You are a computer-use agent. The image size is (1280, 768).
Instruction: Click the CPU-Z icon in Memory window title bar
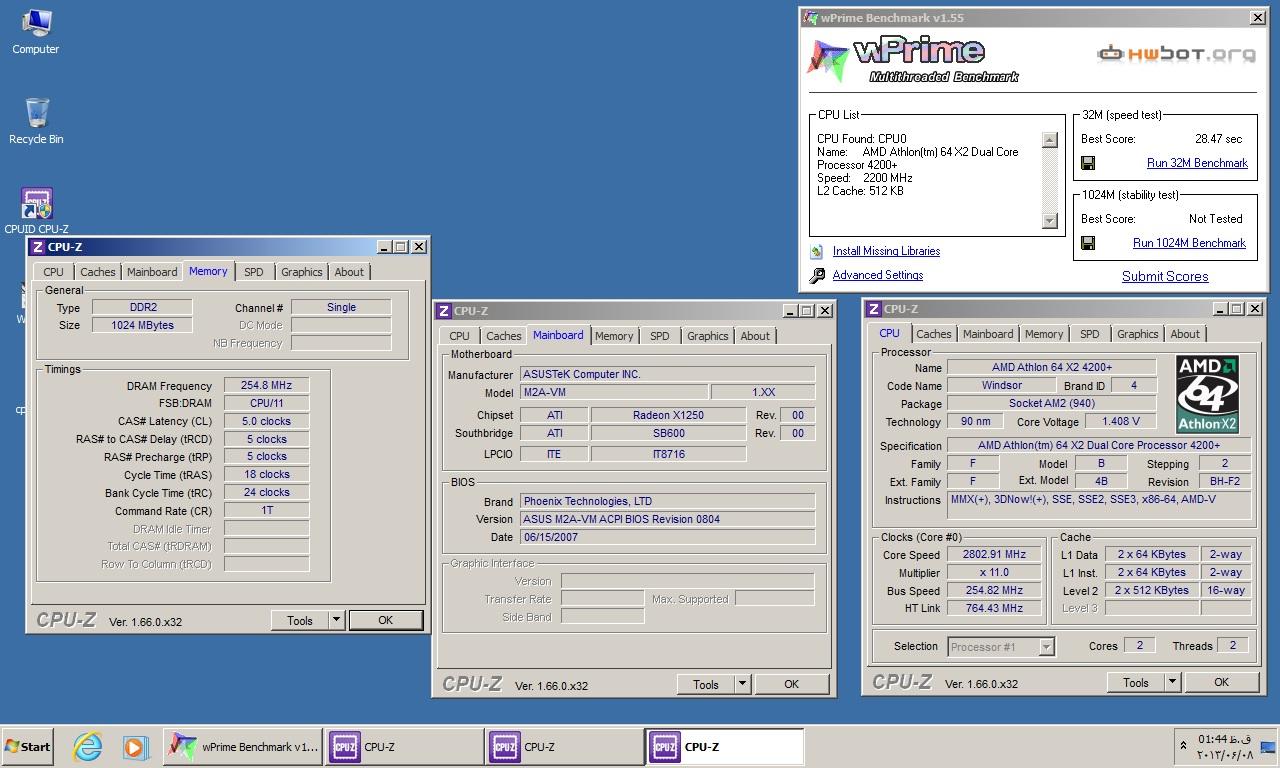point(37,247)
